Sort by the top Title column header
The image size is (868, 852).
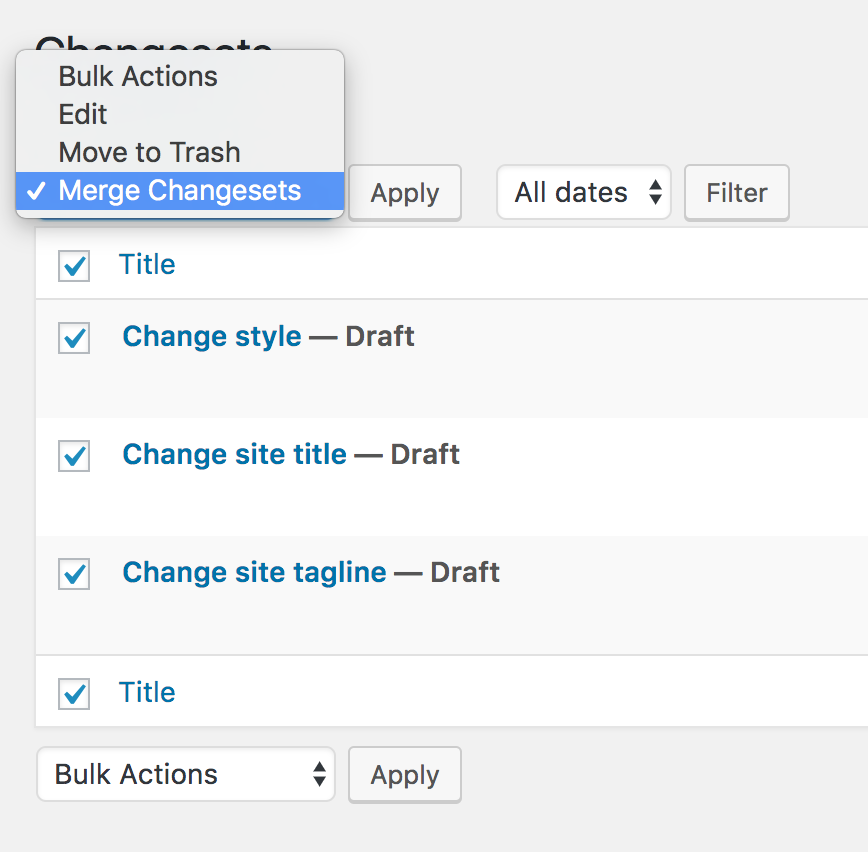(147, 264)
